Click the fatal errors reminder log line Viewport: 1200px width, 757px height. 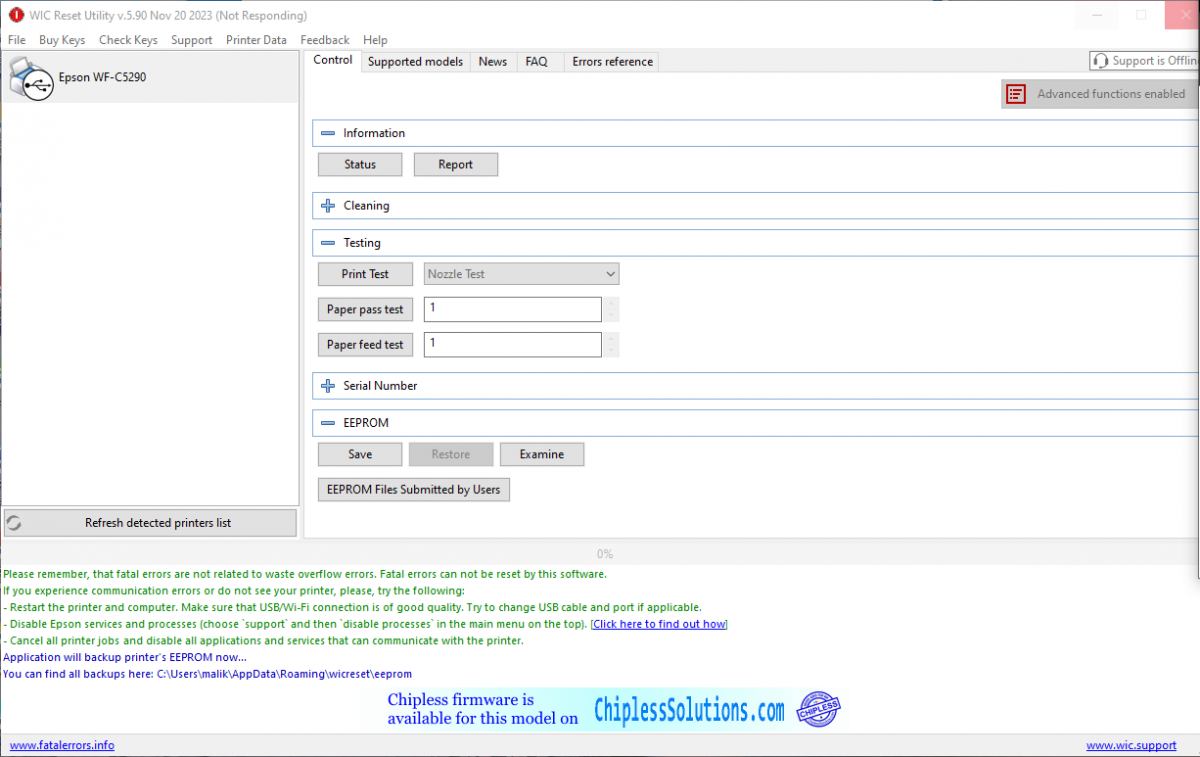[305, 574]
